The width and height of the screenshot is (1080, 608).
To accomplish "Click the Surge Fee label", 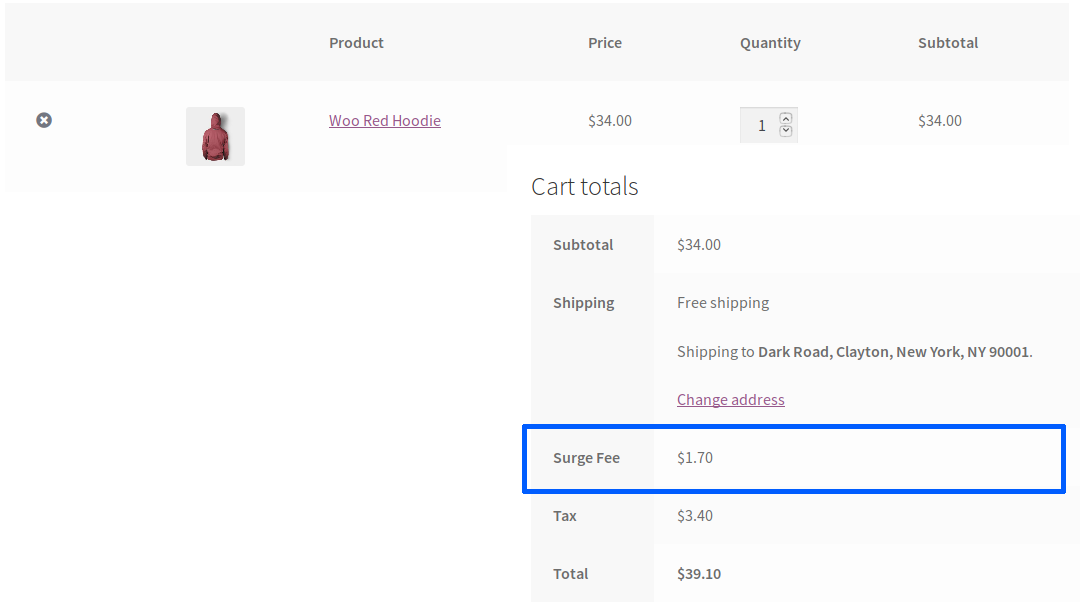I will coord(586,458).
